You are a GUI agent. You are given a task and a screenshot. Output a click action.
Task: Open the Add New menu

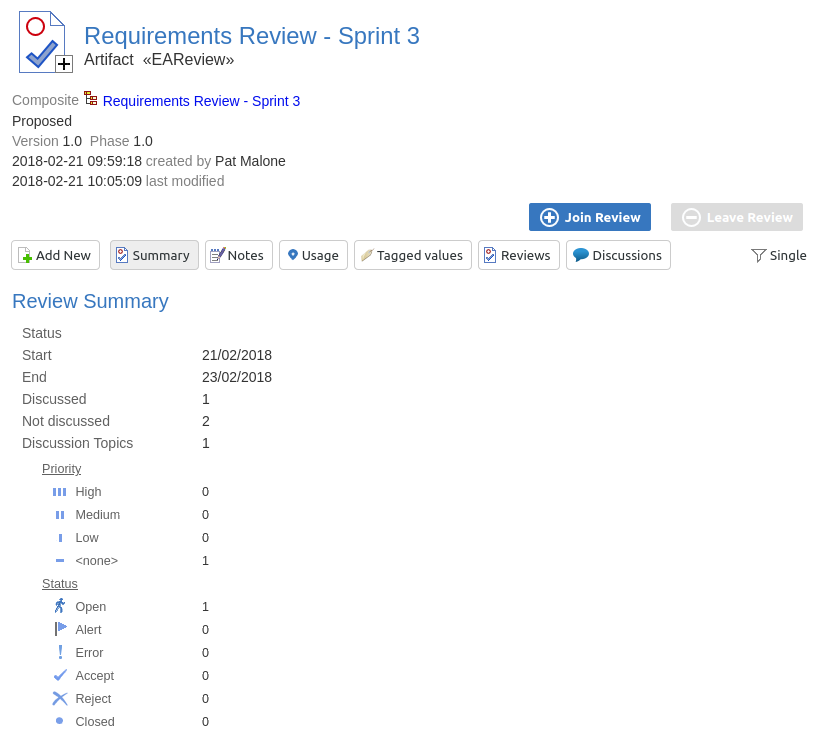pos(55,255)
